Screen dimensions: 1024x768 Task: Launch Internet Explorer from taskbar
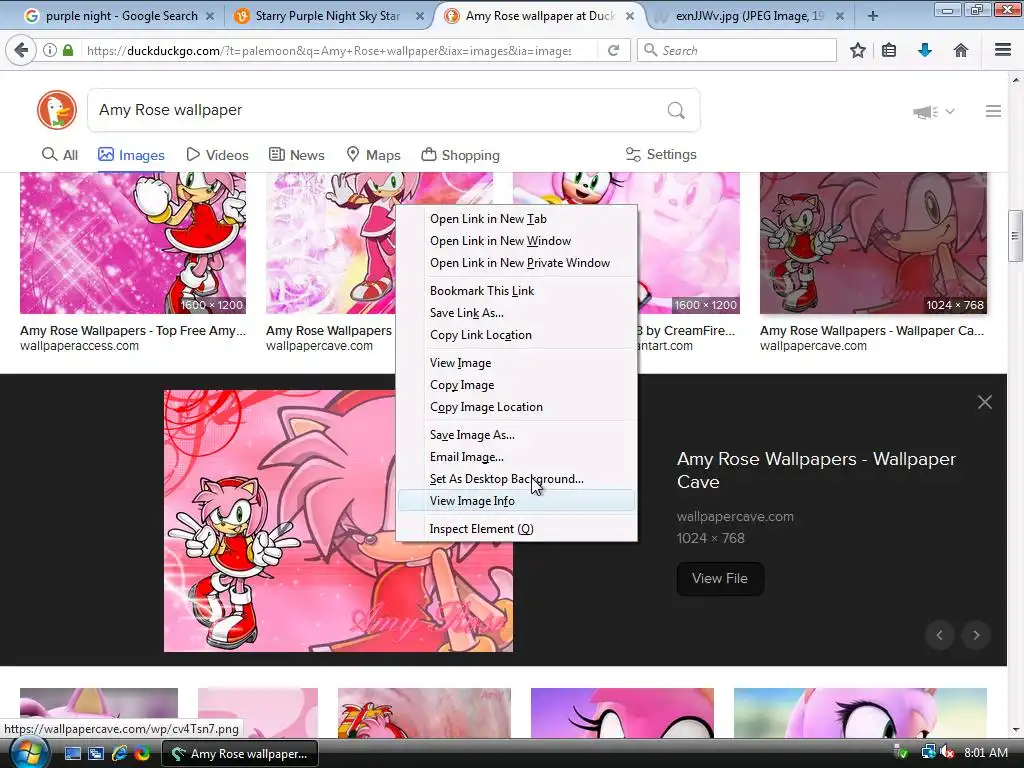coord(119,754)
